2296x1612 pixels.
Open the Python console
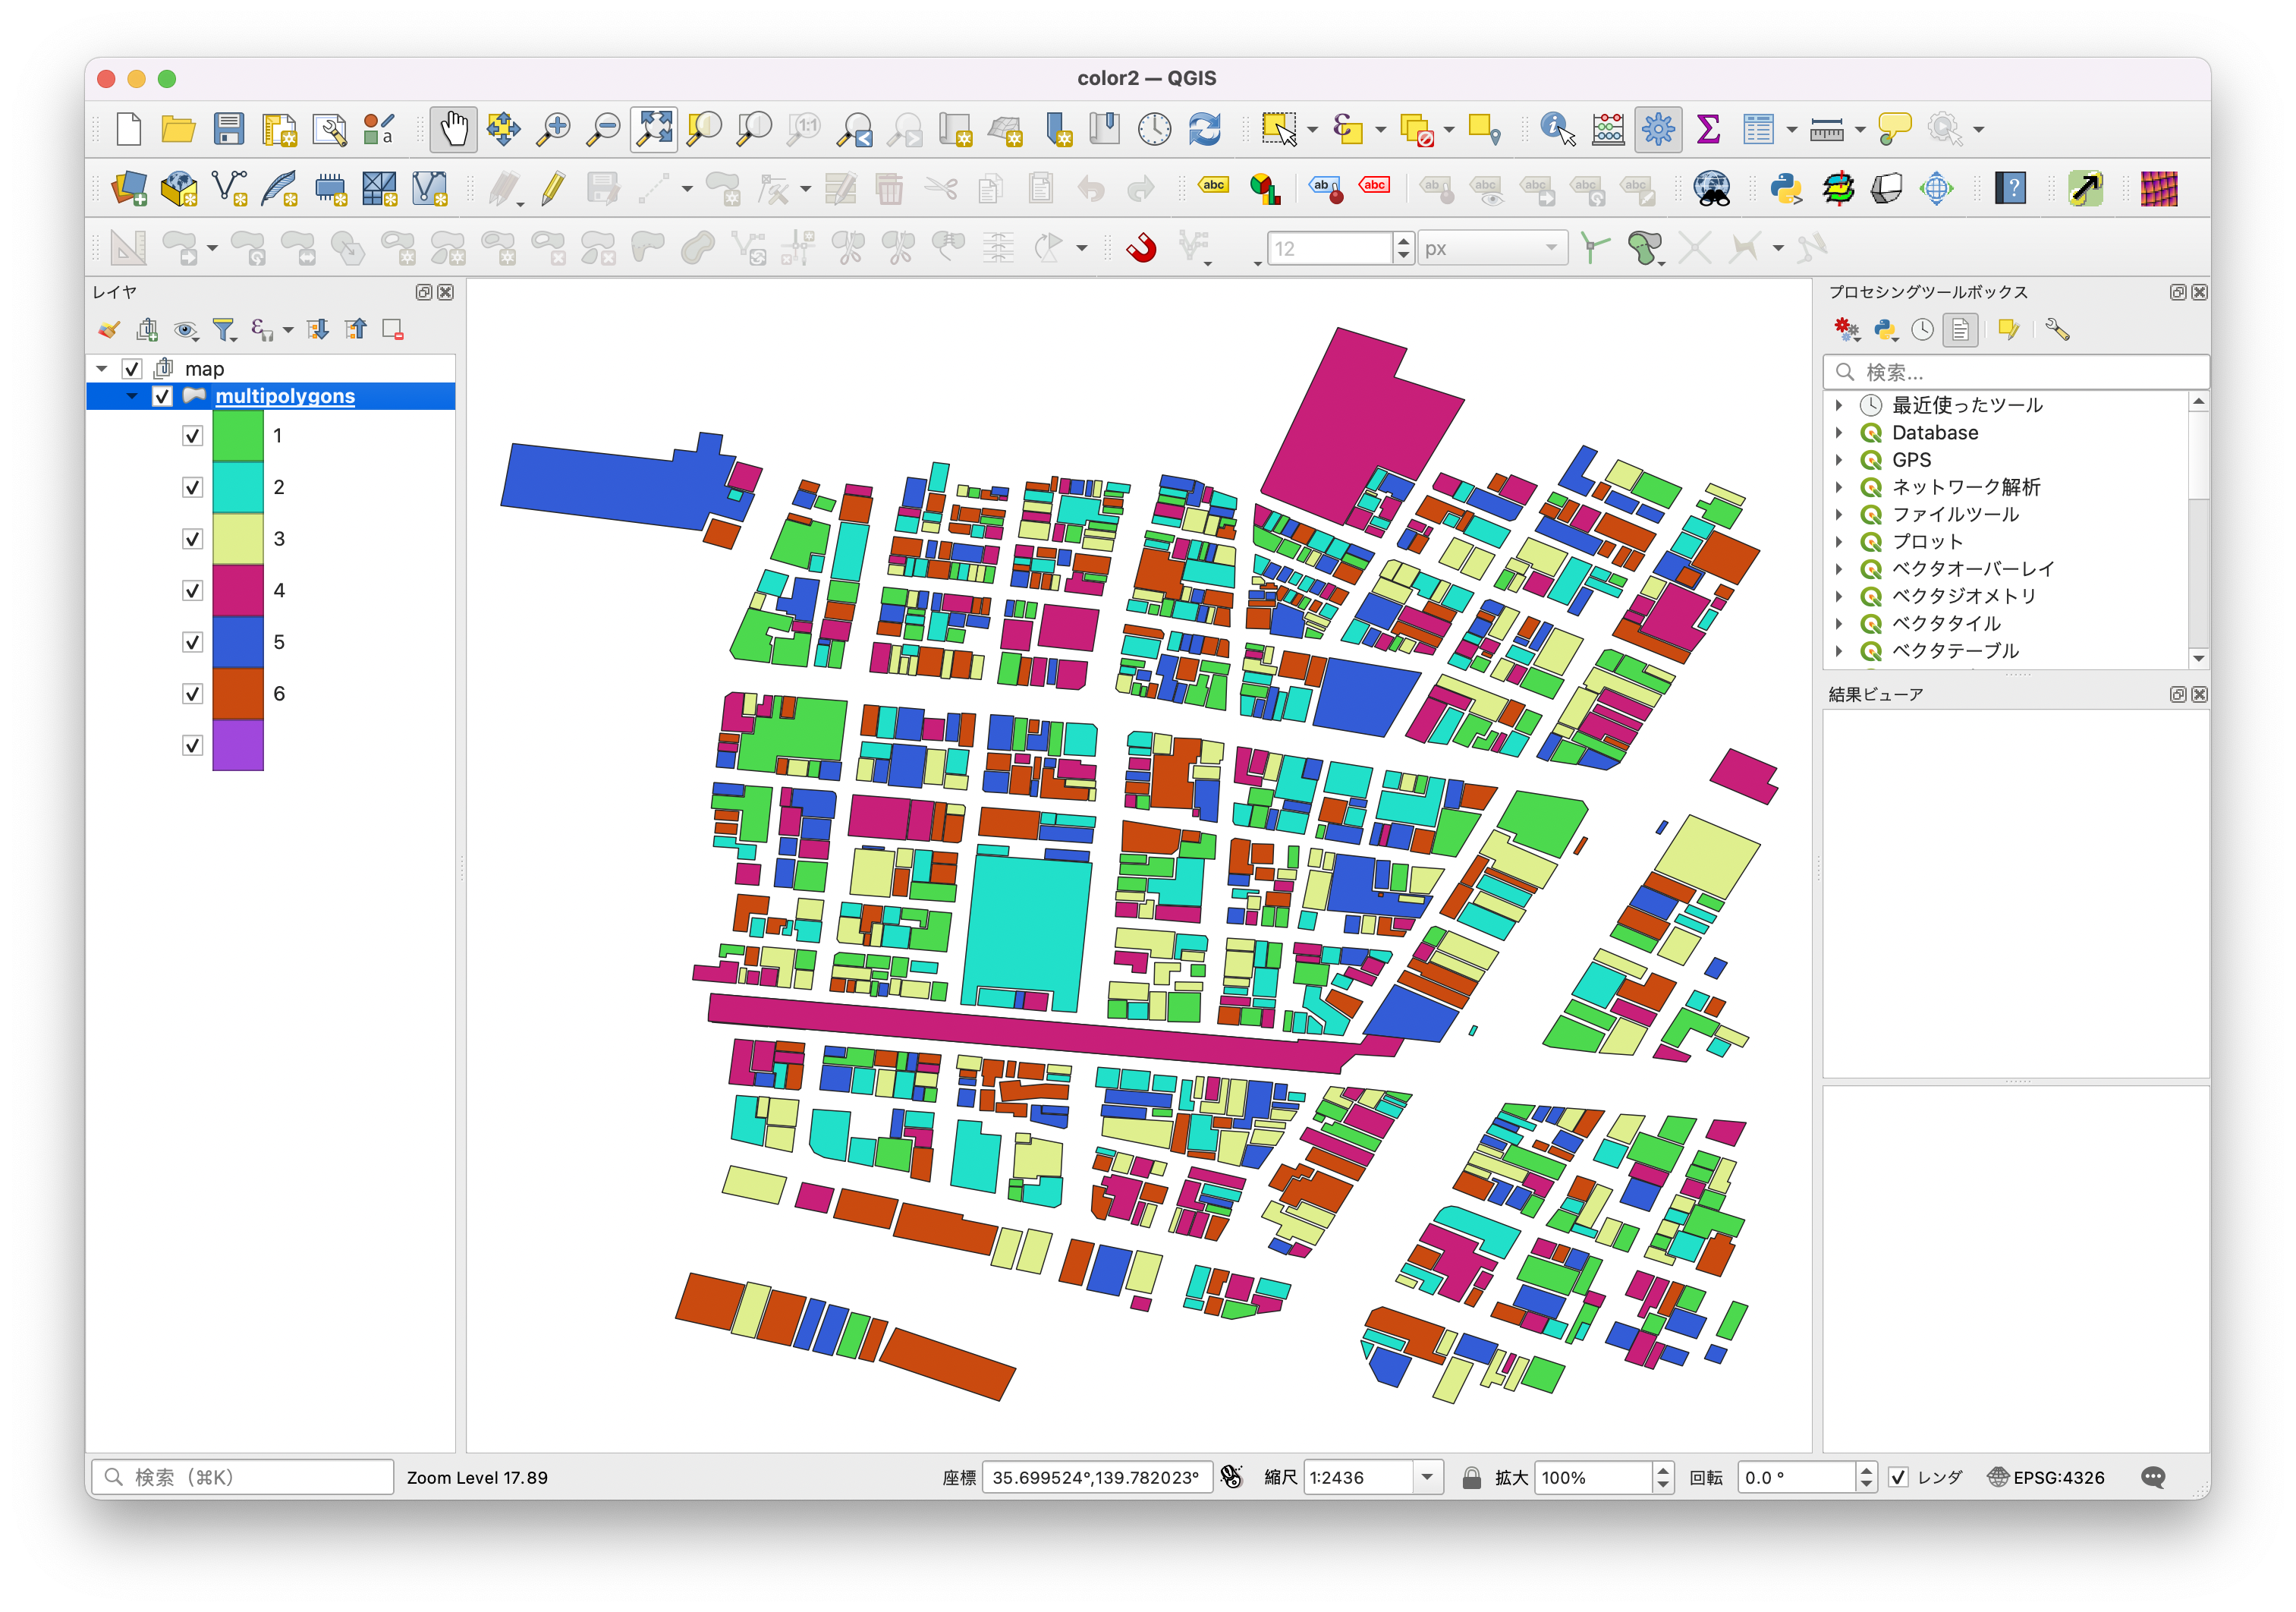[1787, 188]
